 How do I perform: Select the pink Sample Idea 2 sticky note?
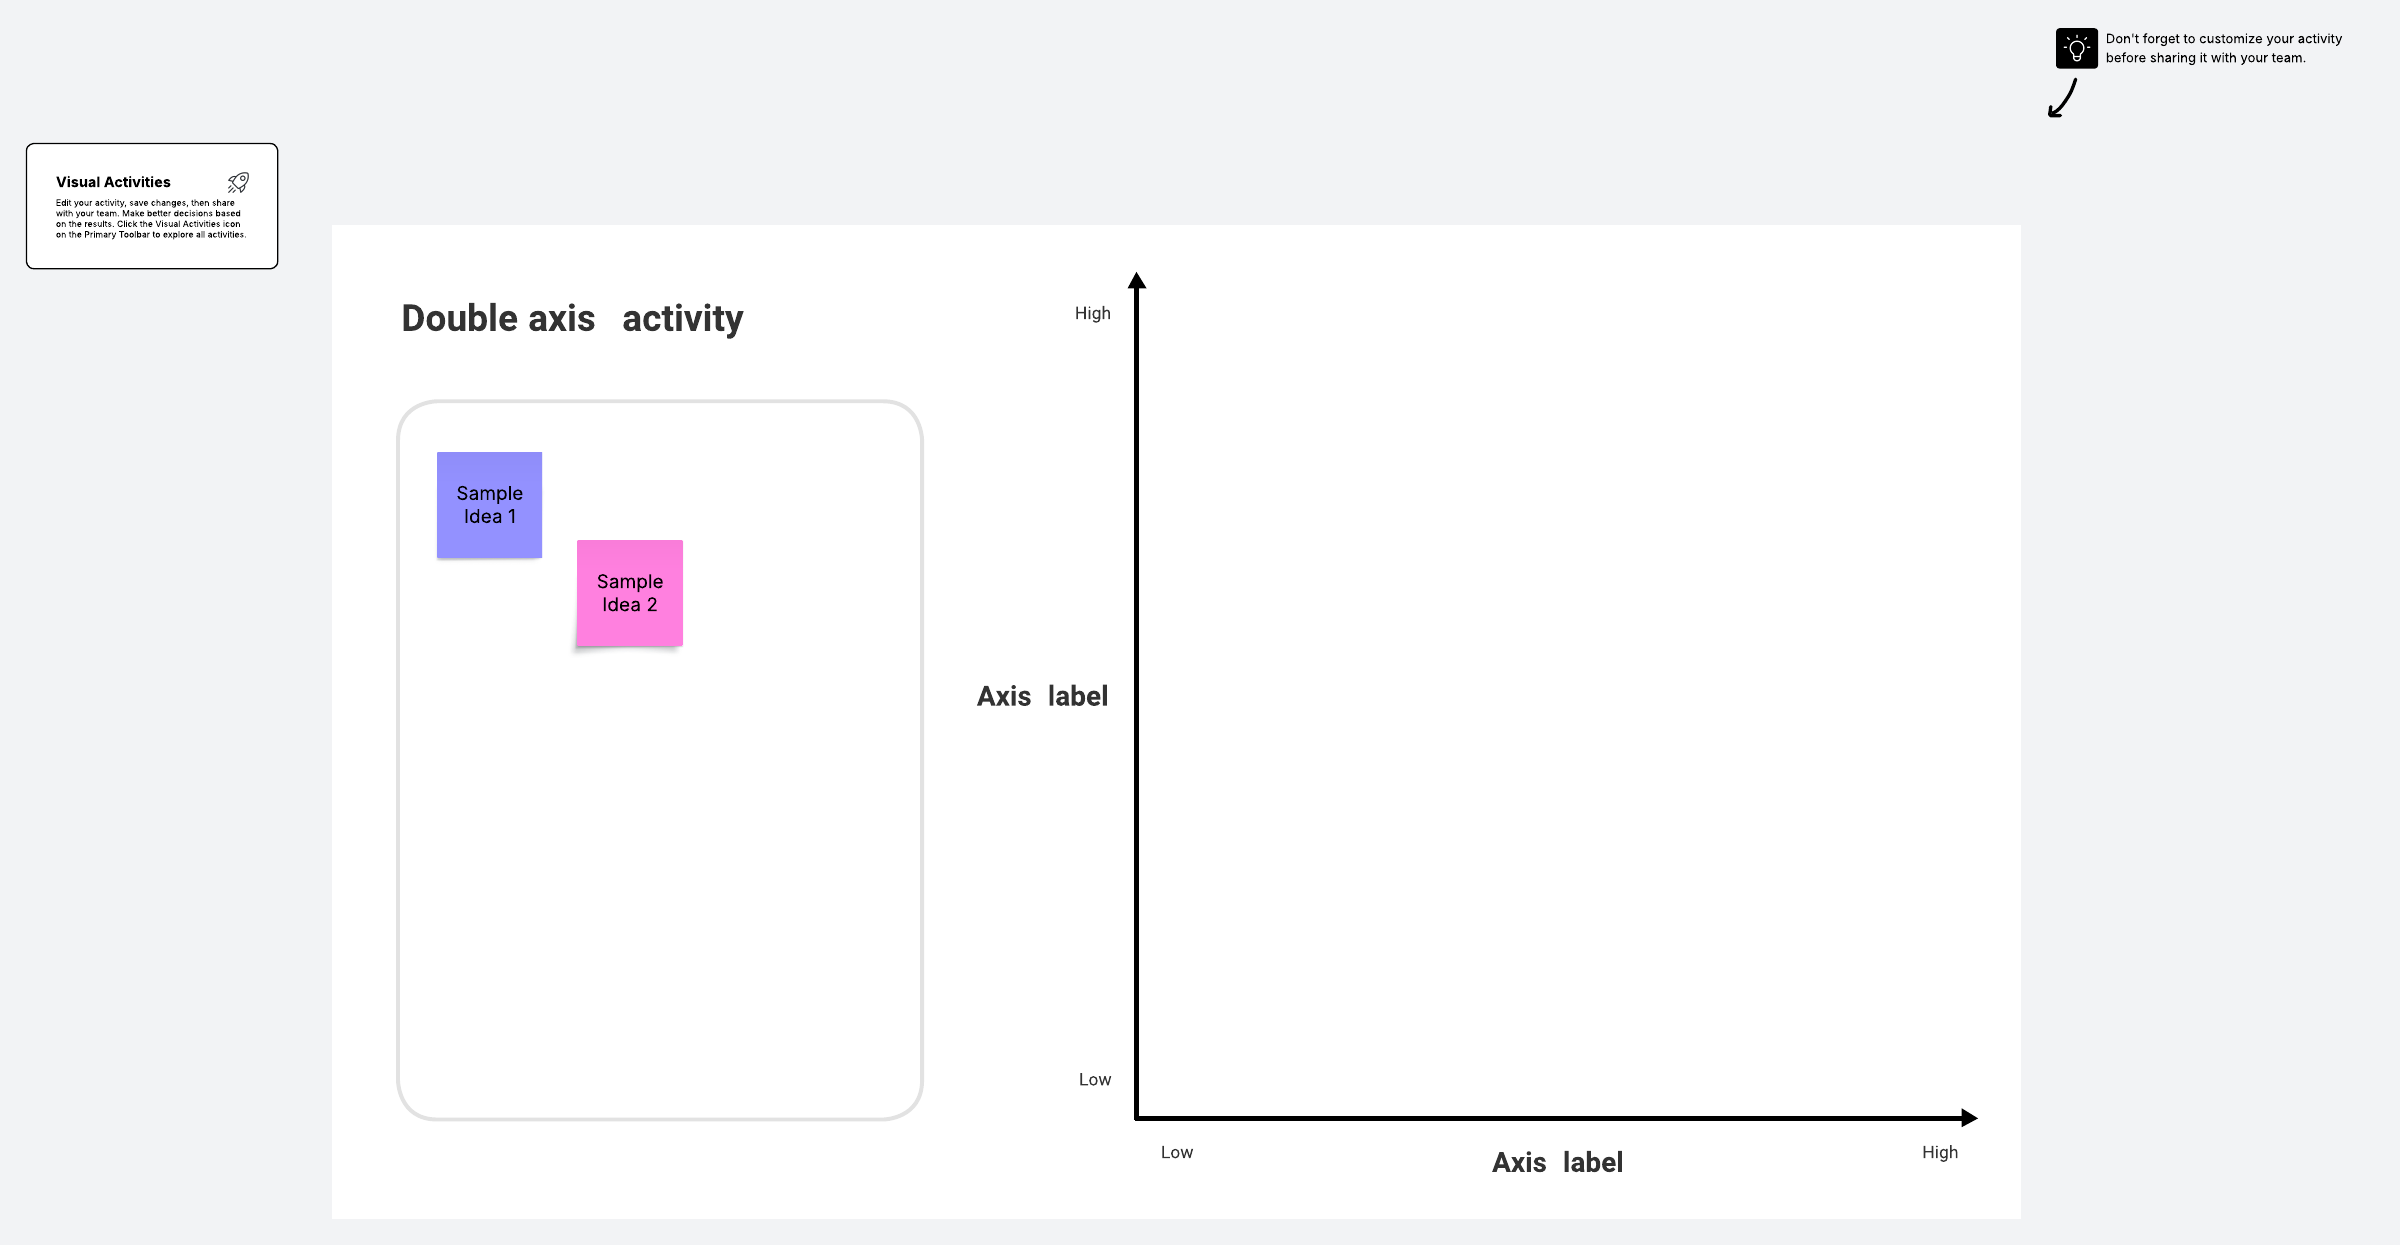[630, 593]
